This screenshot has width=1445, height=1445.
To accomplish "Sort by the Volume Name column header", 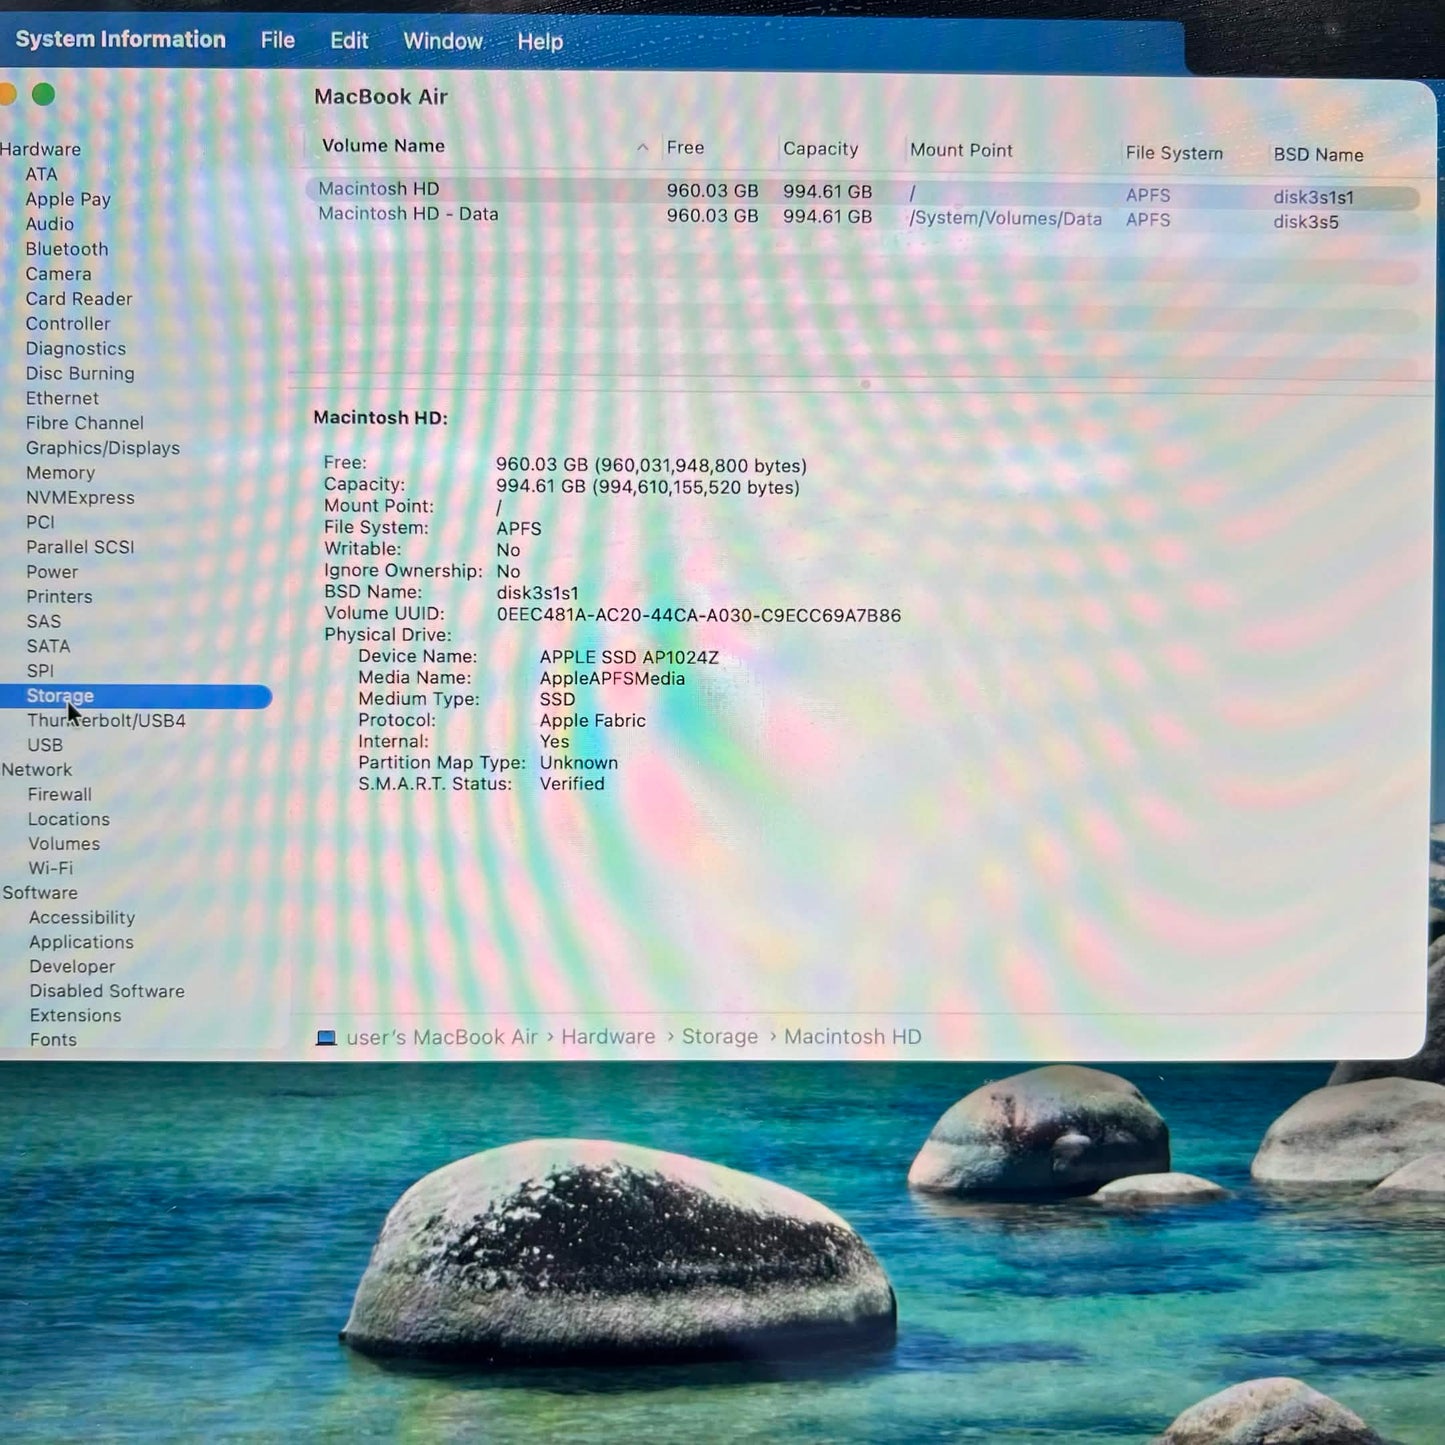I will pos(383,146).
